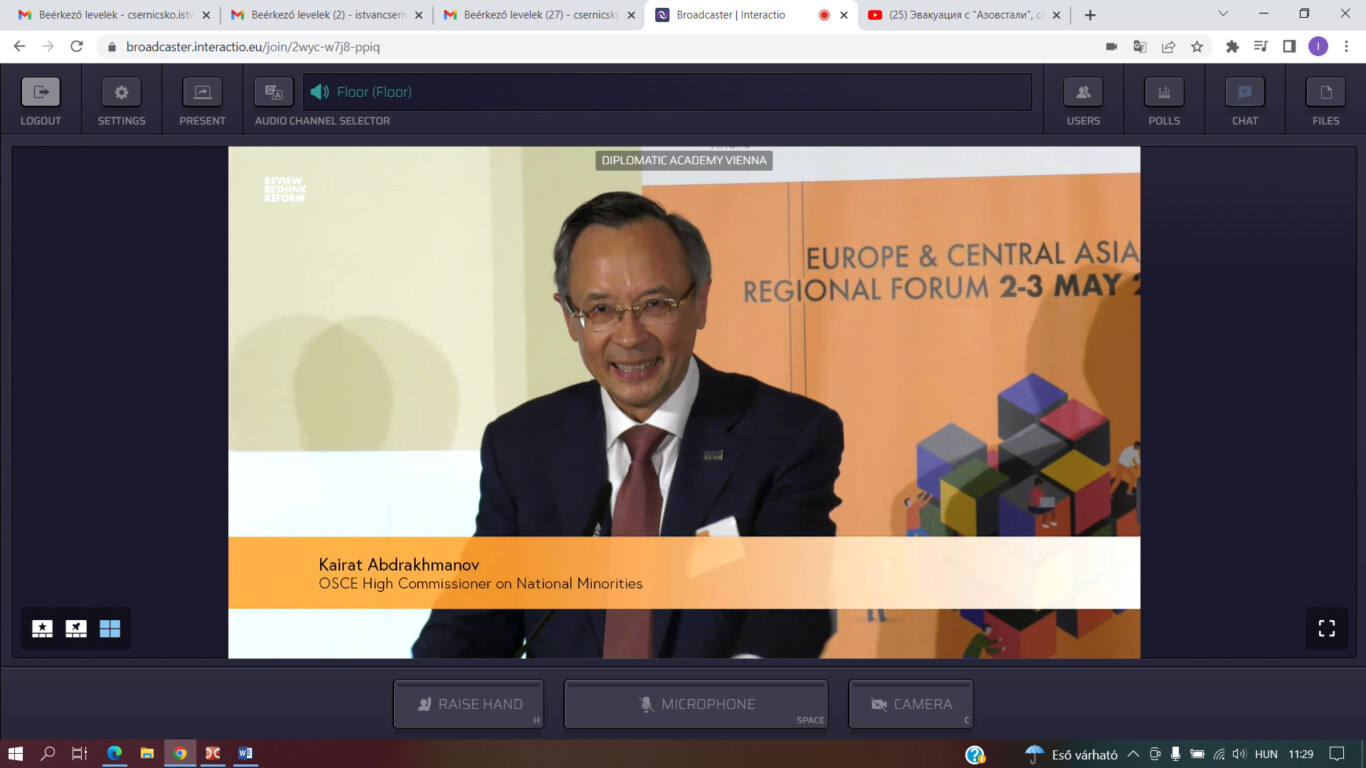The height and width of the screenshot is (768, 1366).
Task: Open the Polls panel
Action: click(x=1164, y=92)
